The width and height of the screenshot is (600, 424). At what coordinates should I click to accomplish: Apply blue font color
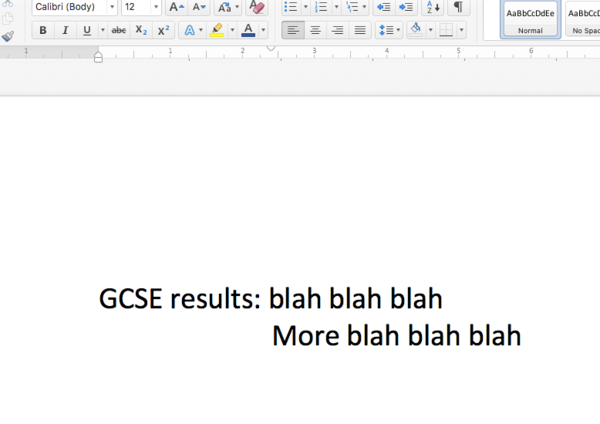tap(248, 30)
